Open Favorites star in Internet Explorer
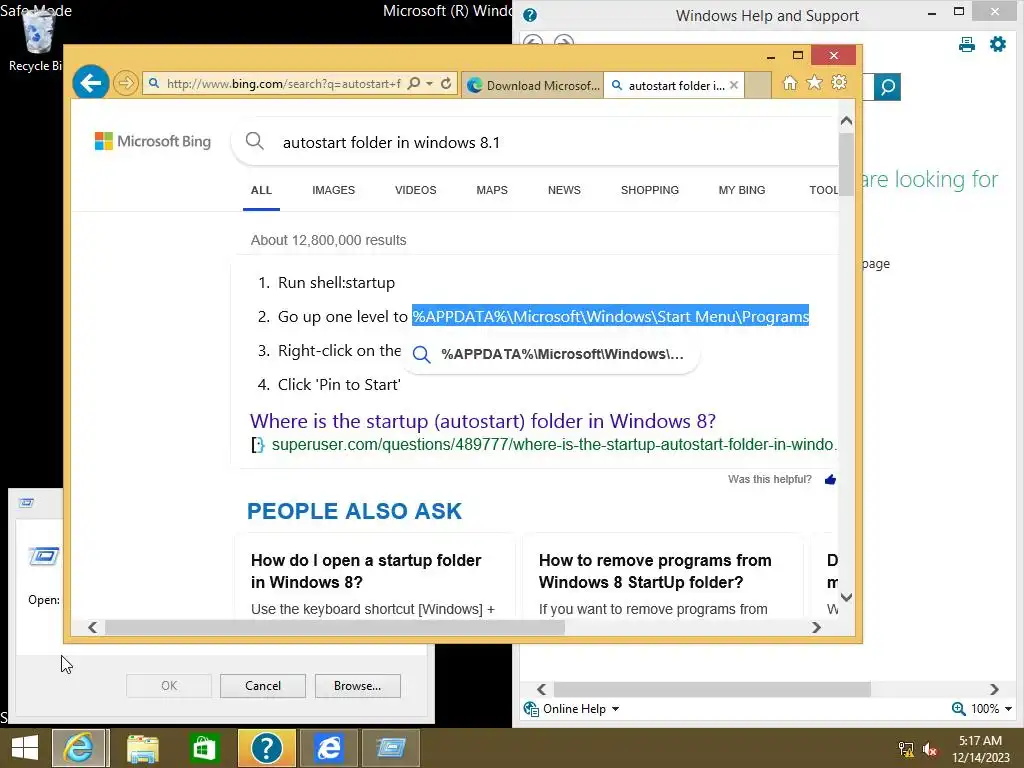 pyautogui.click(x=814, y=83)
